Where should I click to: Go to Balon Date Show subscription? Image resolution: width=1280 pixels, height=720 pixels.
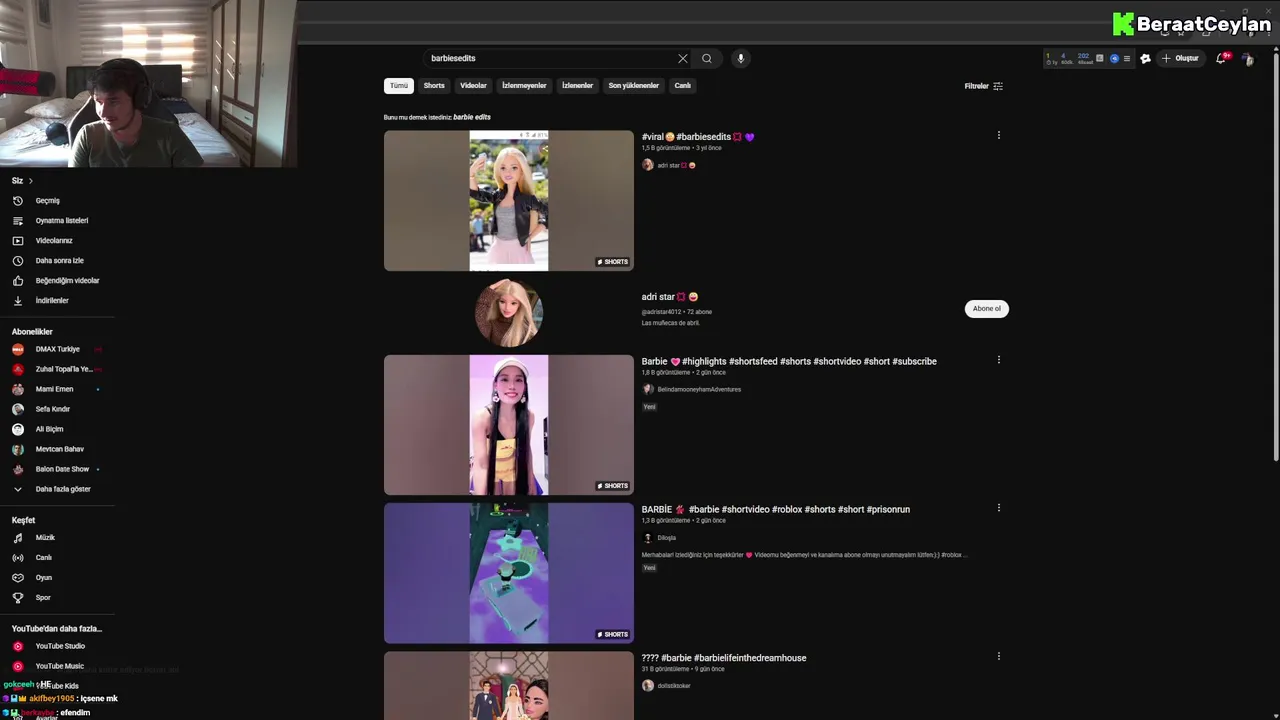[x=57, y=469]
